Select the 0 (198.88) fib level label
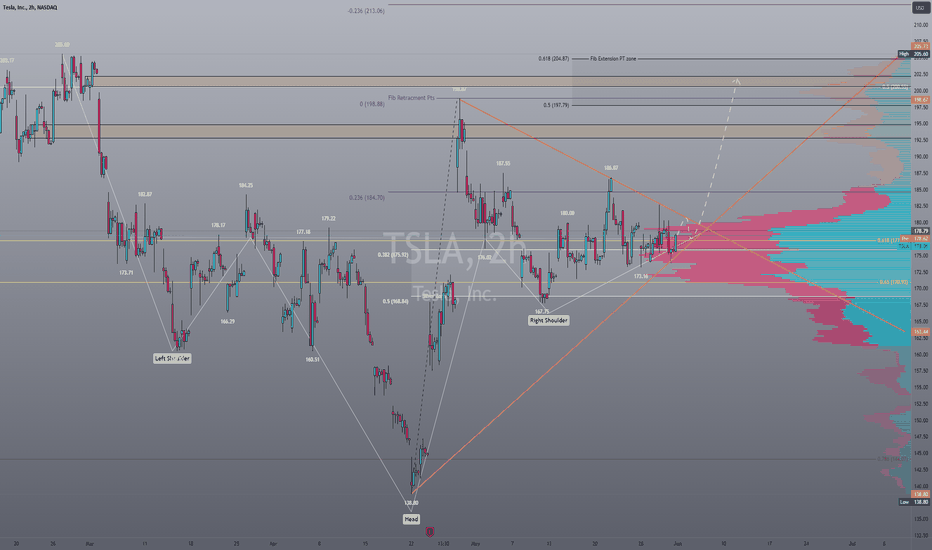Image resolution: width=932 pixels, height=550 pixels. coord(372,104)
